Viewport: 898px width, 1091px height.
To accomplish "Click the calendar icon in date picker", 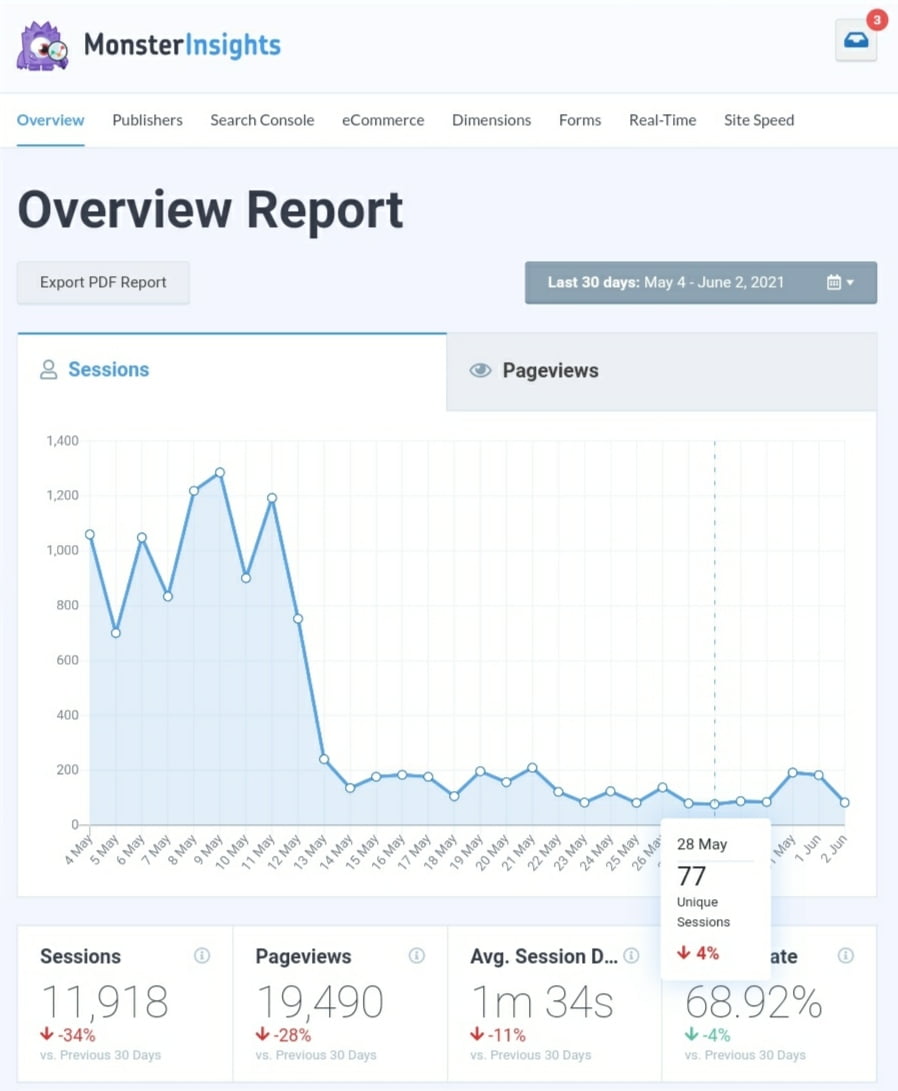I will 833,282.
